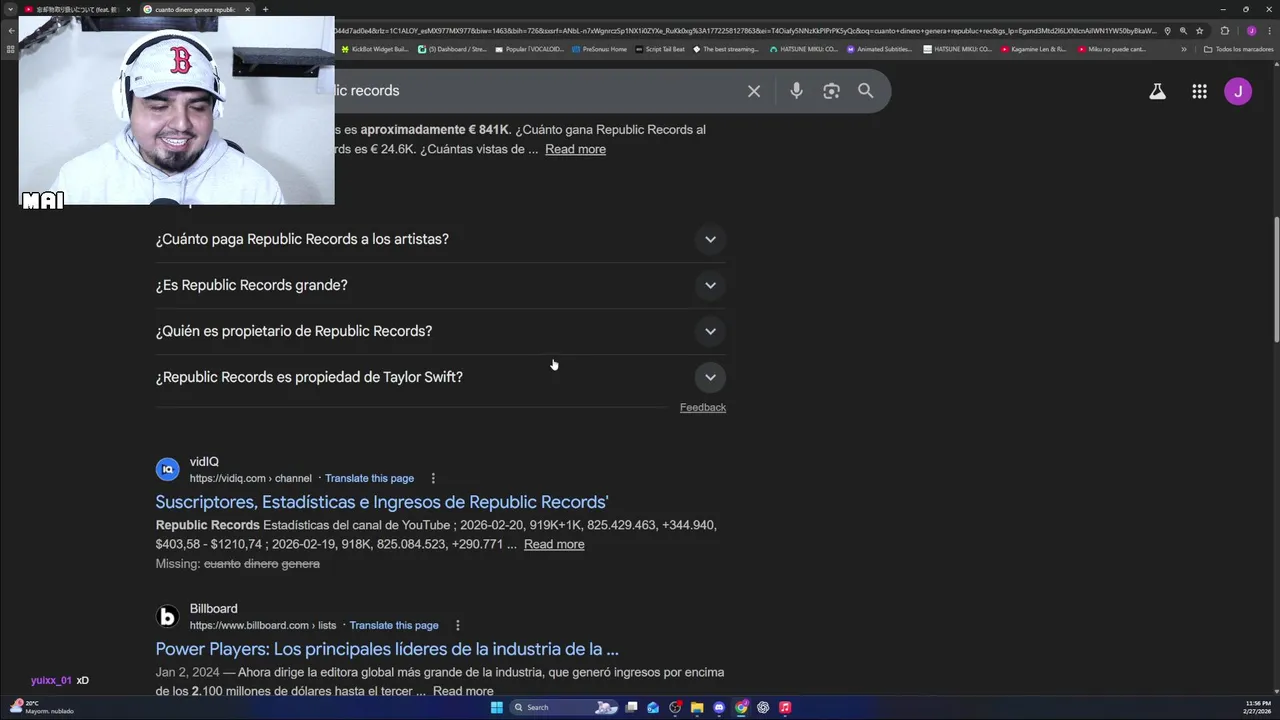The image size is (1280, 720).
Task: Click the 'https://vidiq.com › channel' breadcrumb
Action: (x=251, y=478)
